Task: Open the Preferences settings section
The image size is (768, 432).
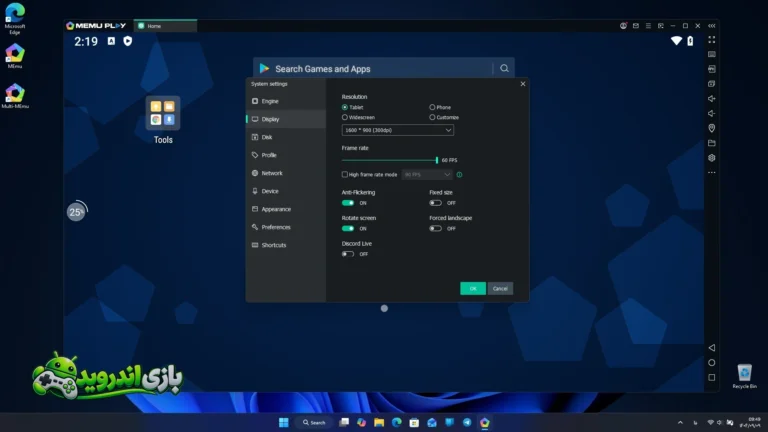Action: coord(286,227)
